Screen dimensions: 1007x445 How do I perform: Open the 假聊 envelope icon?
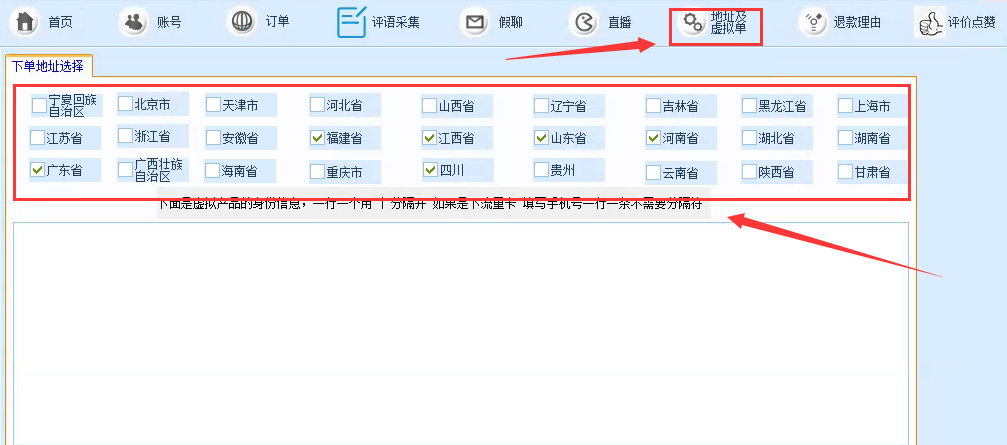[475, 23]
